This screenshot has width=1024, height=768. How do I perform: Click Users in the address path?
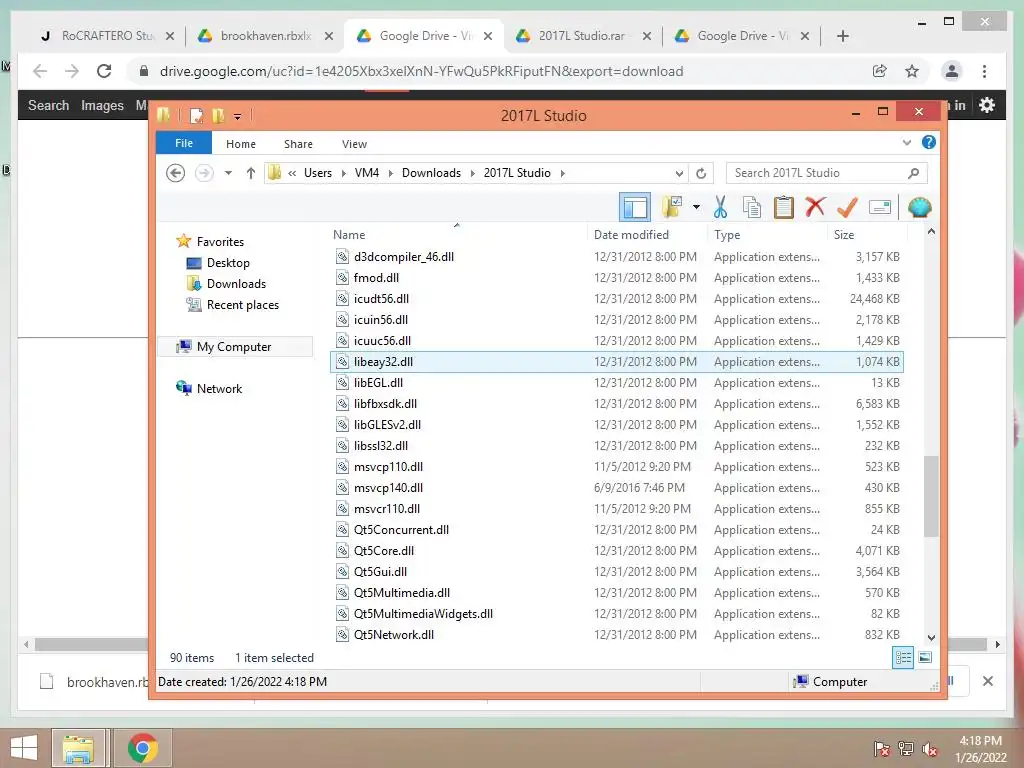317,173
